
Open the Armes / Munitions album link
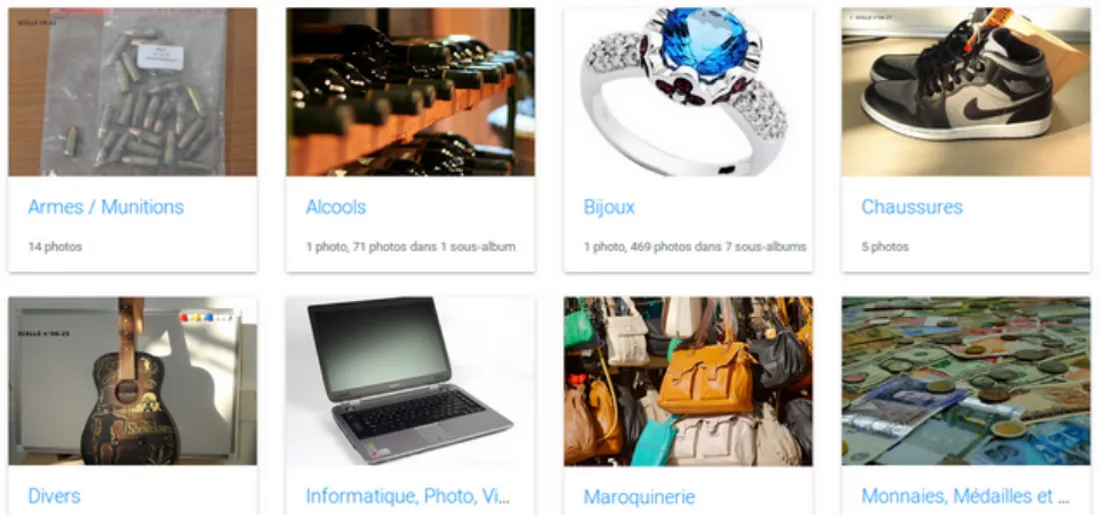pyautogui.click(x=106, y=207)
